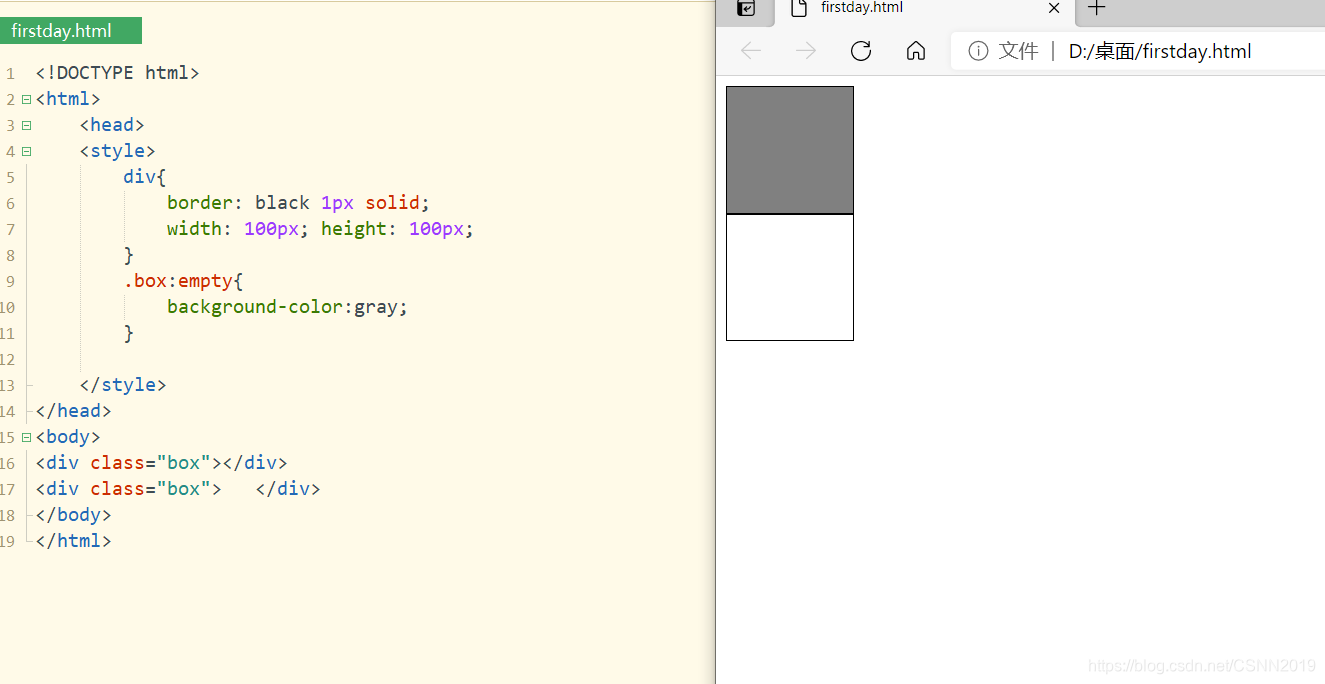This screenshot has height=684, width=1325.
Task: Click the closing style tag
Action: click(x=123, y=385)
